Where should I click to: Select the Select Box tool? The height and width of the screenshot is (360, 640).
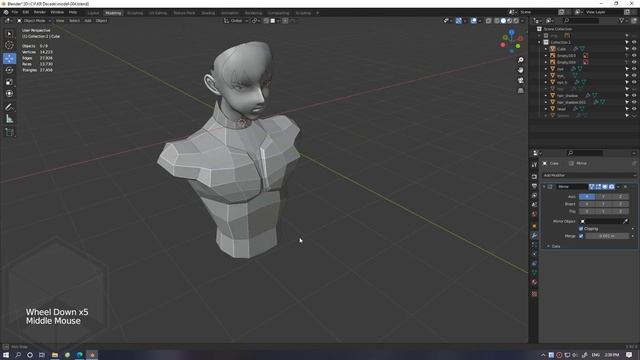tap(9, 34)
